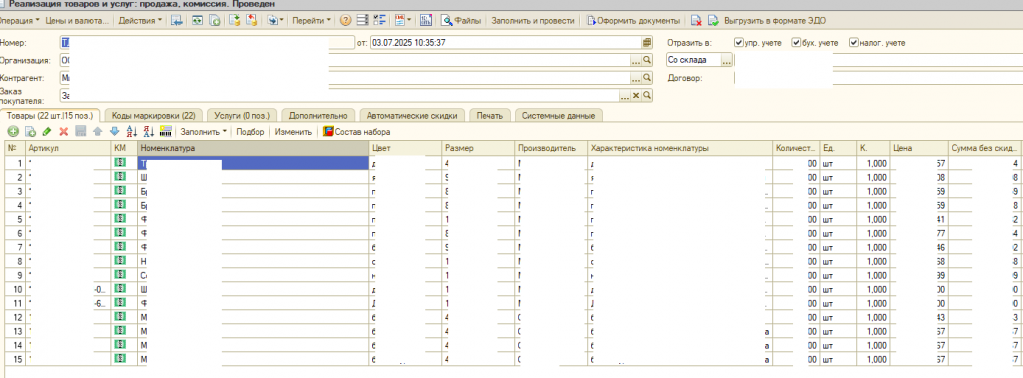Image resolution: width=1023 pixels, height=378 pixels.
Task: Click the first toolbar icon after the Действия menu
Action: pyautogui.click(x=177, y=20)
